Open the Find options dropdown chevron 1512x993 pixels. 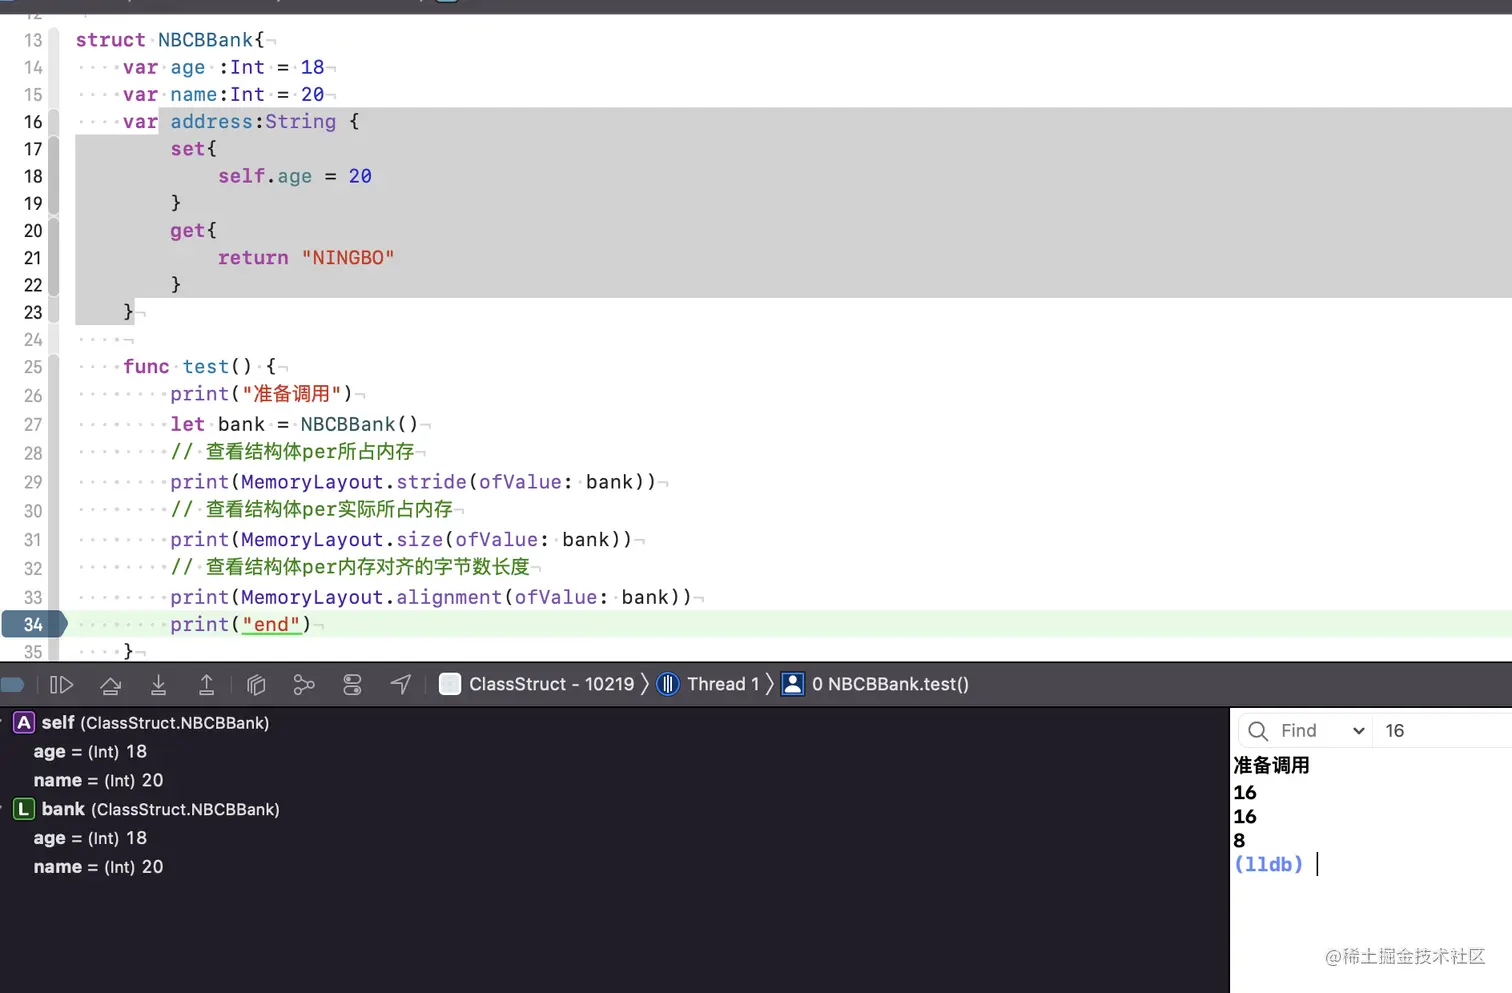[x=1358, y=731]
